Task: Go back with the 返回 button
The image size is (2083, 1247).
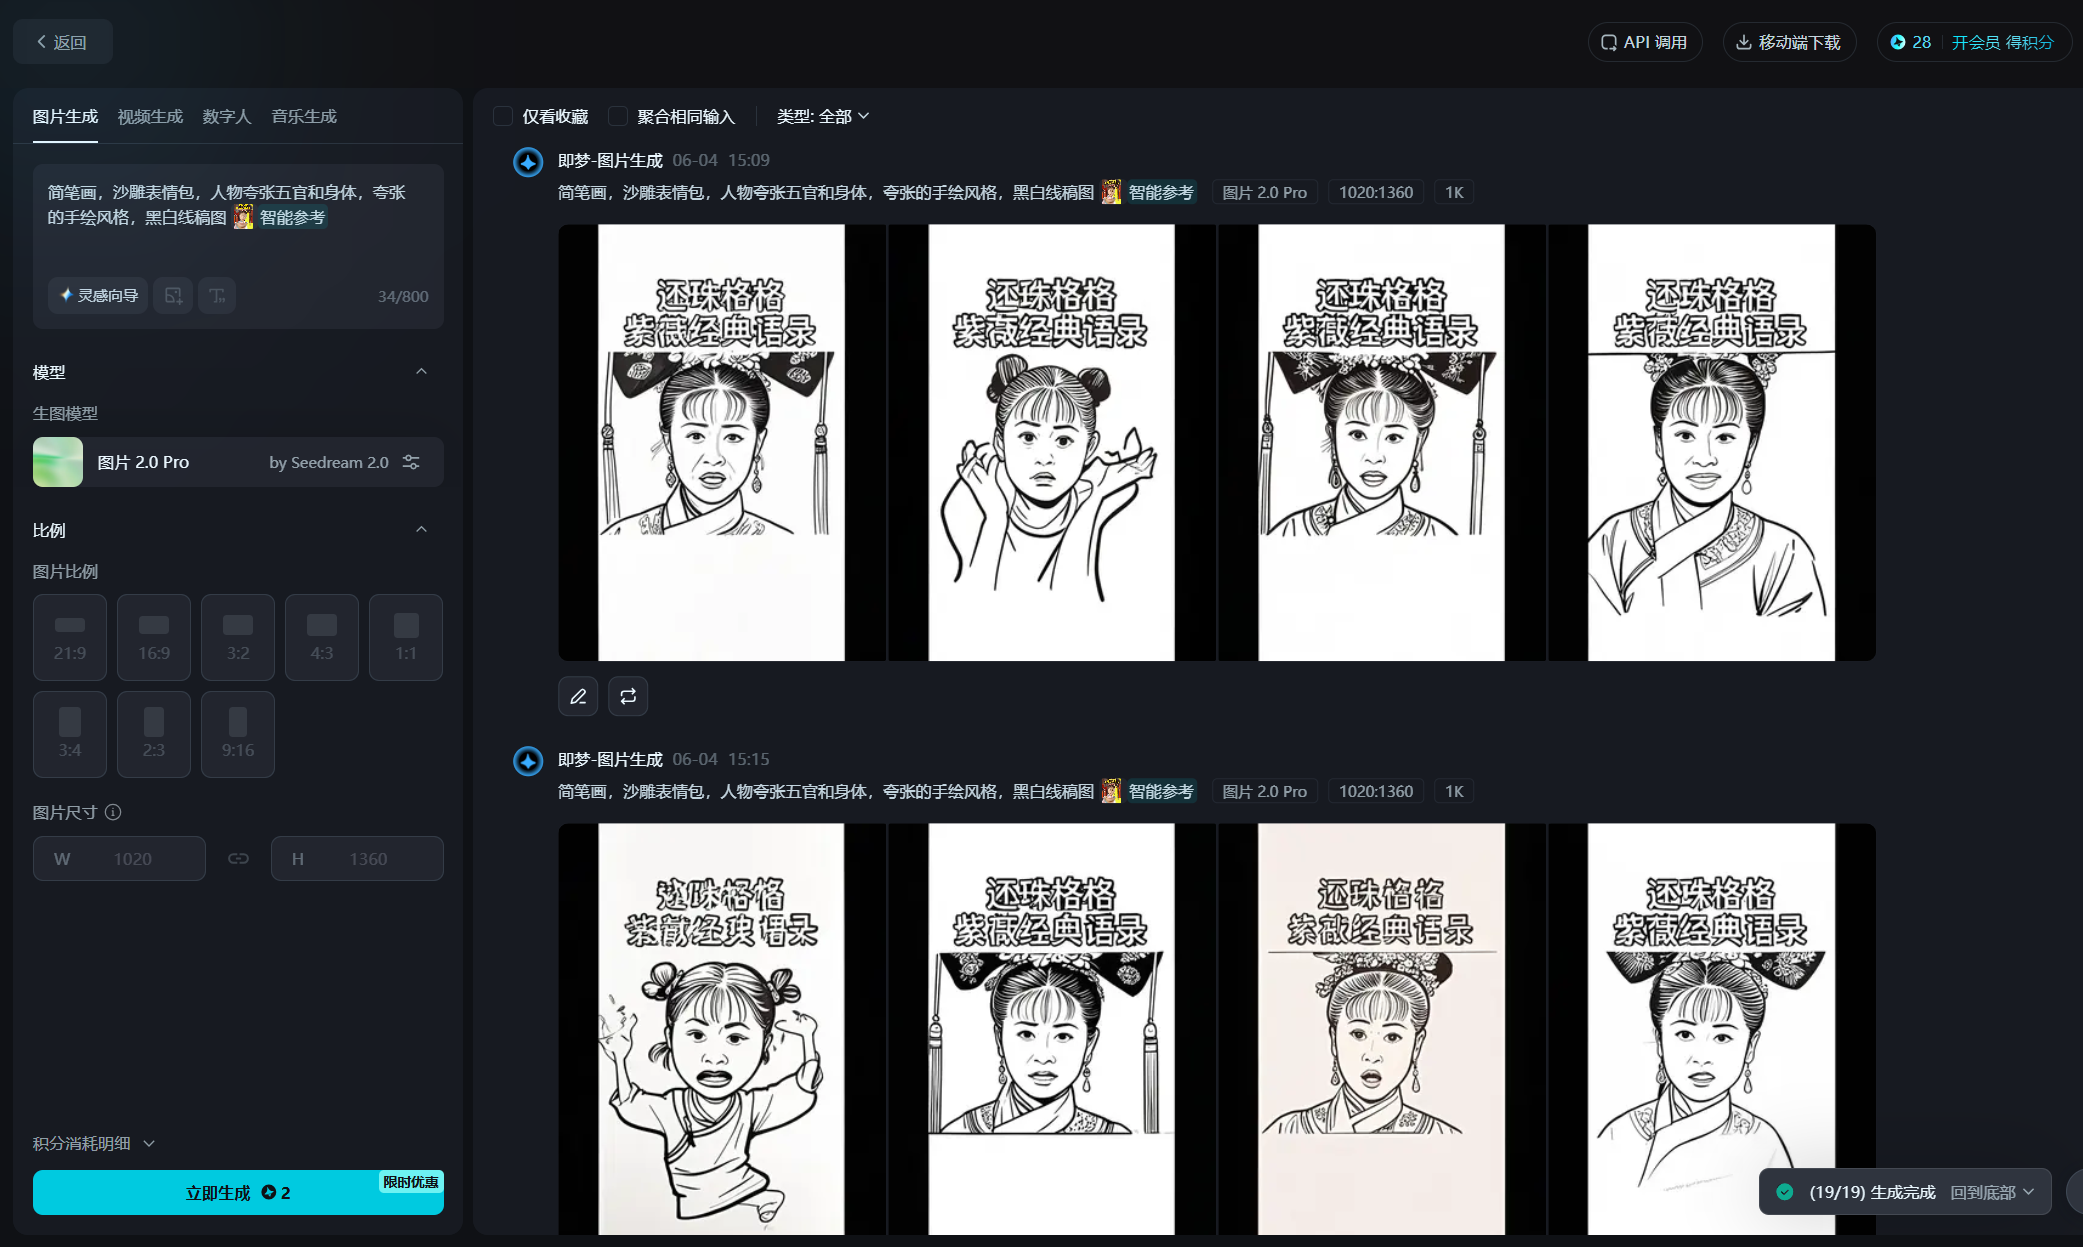Action: point(62,42)
